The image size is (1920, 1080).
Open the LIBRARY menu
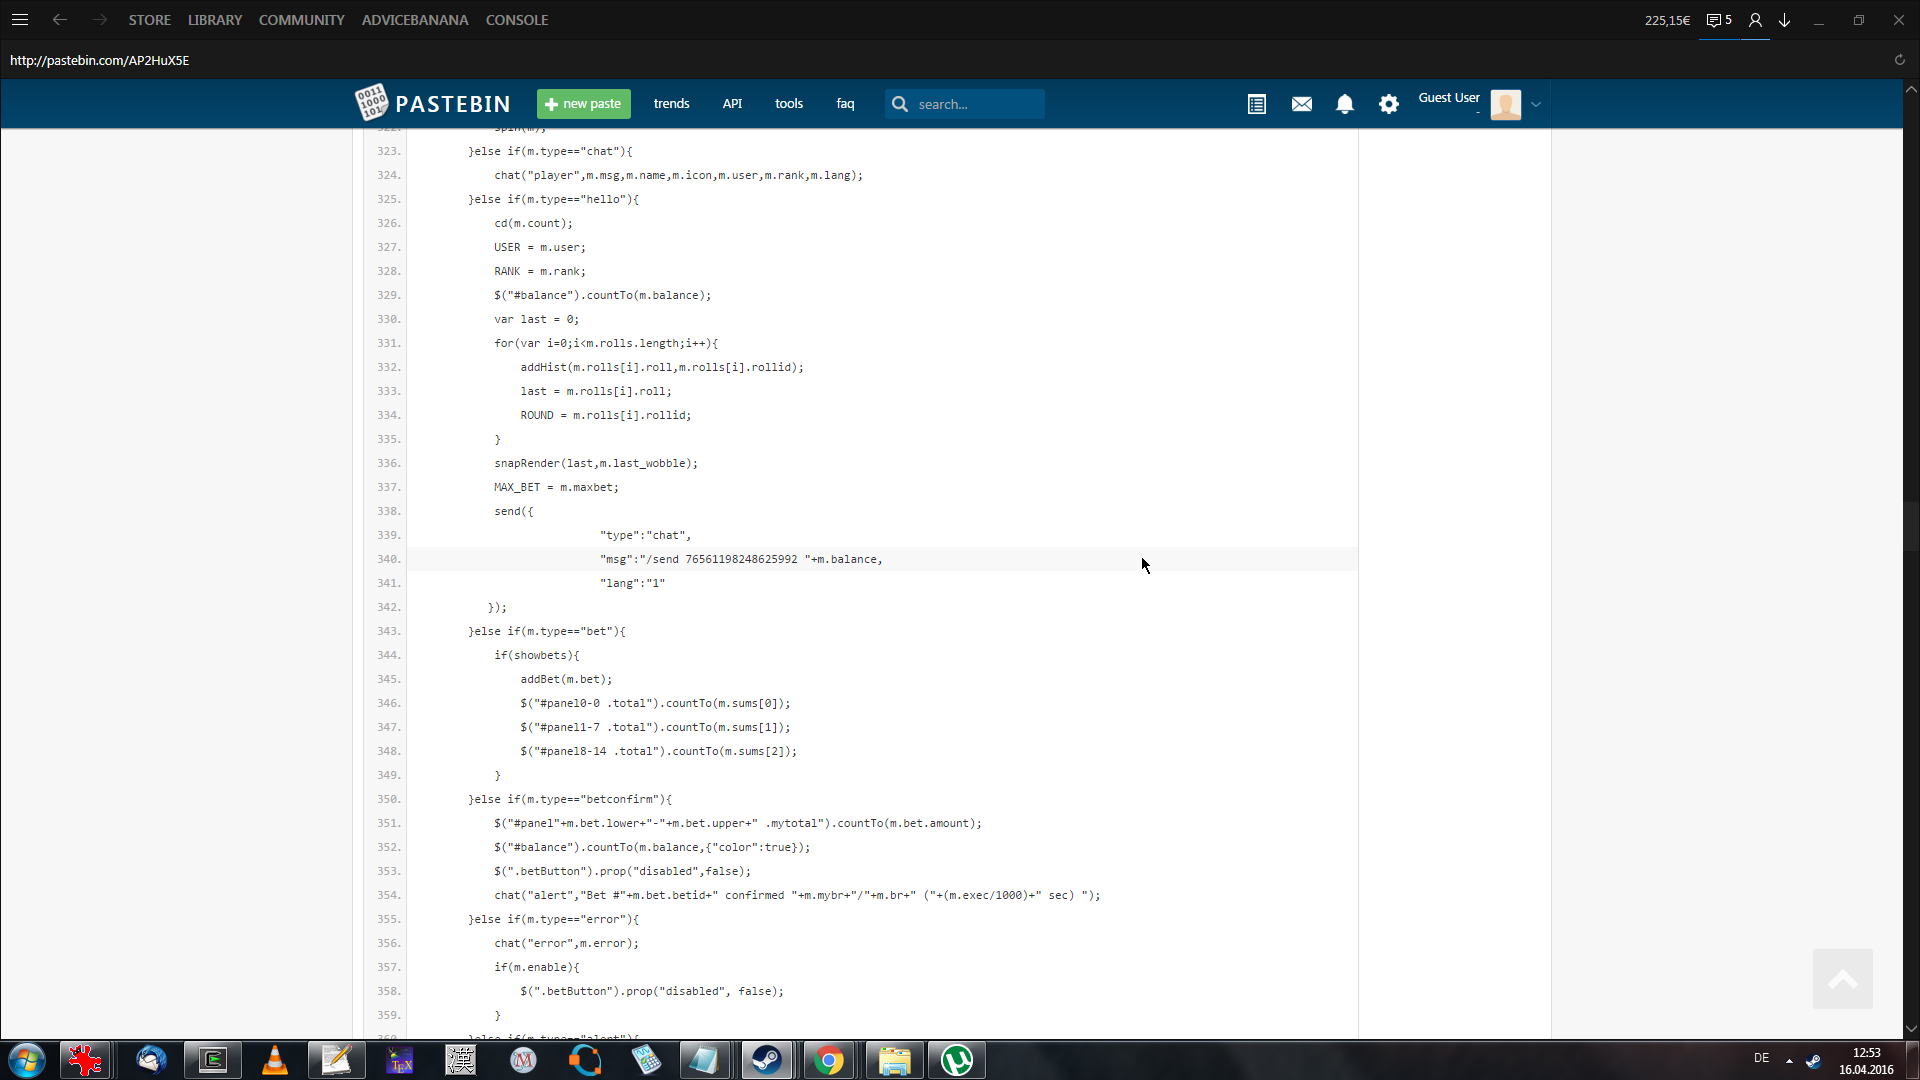pyautogui.click(x=215, y=20)
